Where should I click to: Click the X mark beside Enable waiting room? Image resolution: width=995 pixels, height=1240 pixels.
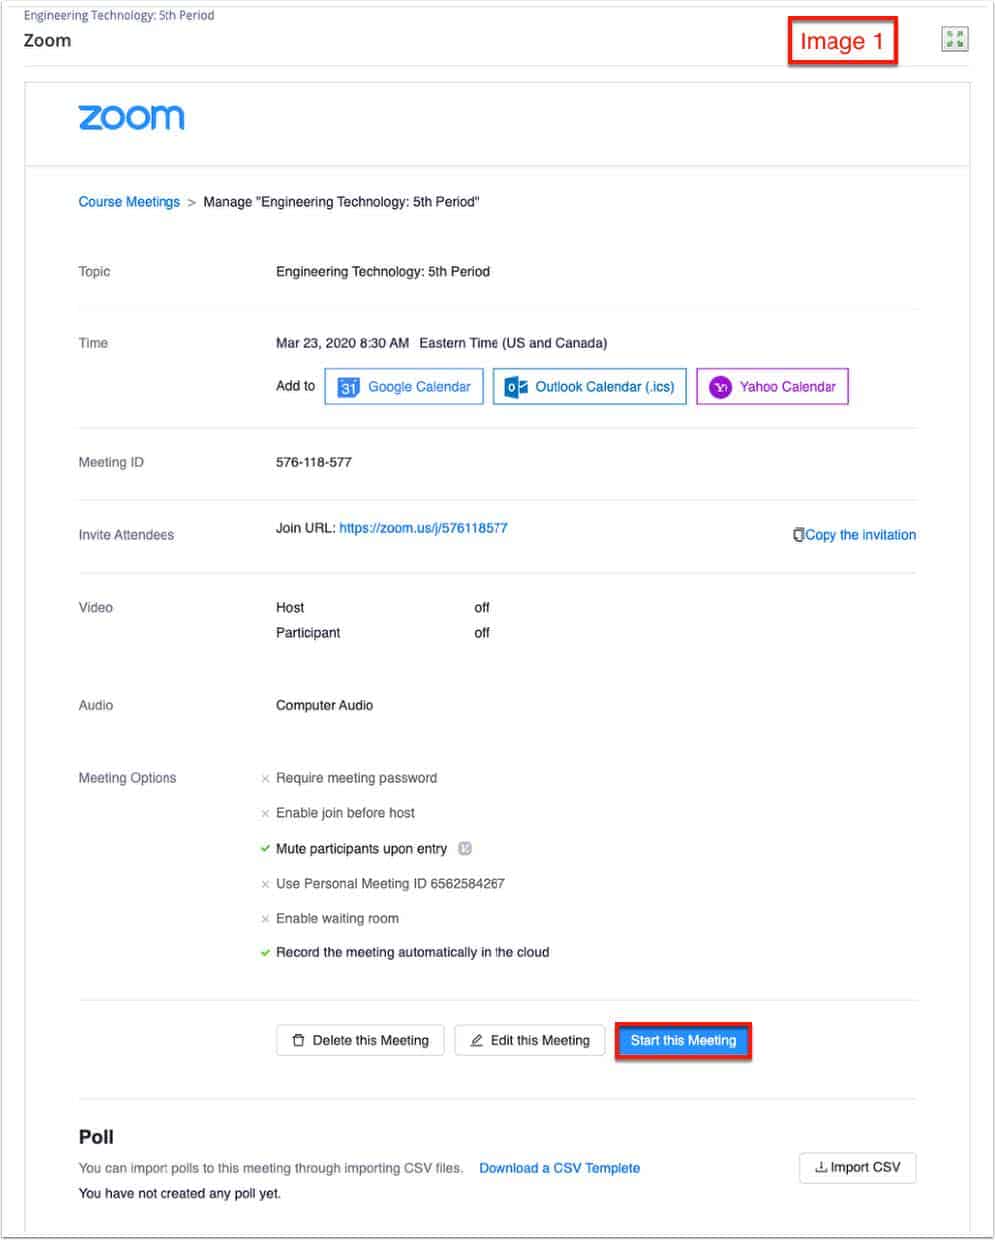click(265, 919)
